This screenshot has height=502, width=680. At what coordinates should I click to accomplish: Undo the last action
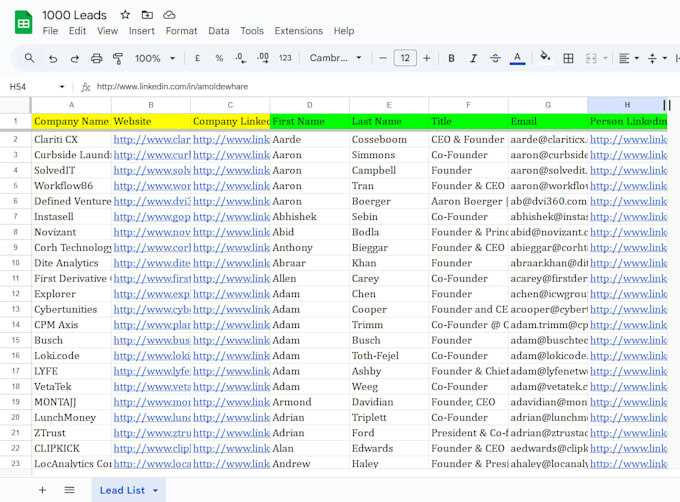pos(53,58)
